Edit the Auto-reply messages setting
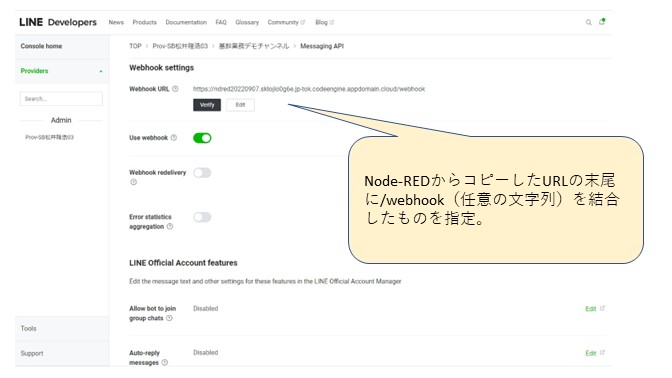Image resolution: width=672 pixels, height=378 pixels. click(595, 353)
